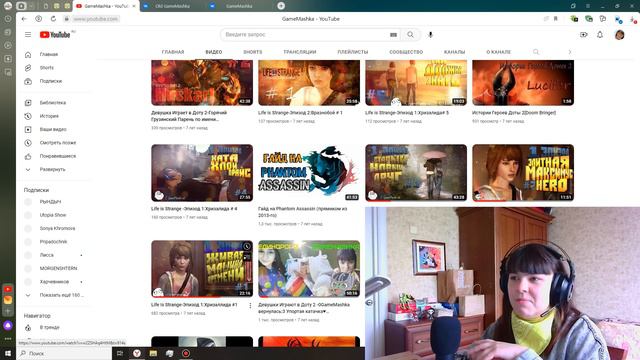Click the bookmark icon in the address bar
This screenshot has width=640, height=360.
click(x=556, y=19)
